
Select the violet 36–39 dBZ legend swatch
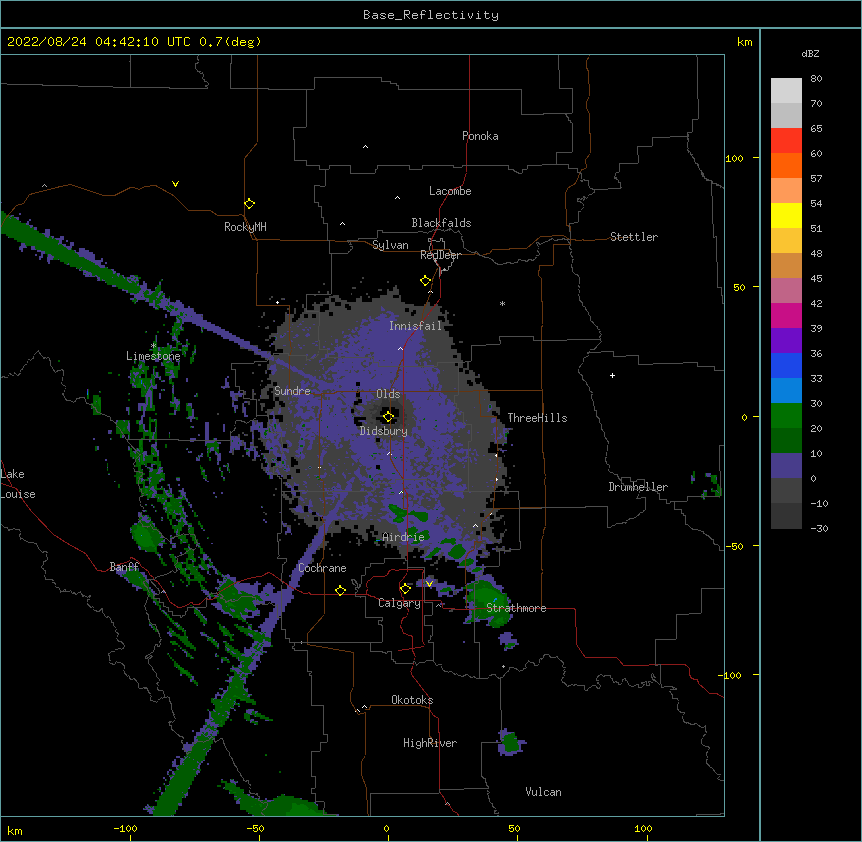(786, 340)
